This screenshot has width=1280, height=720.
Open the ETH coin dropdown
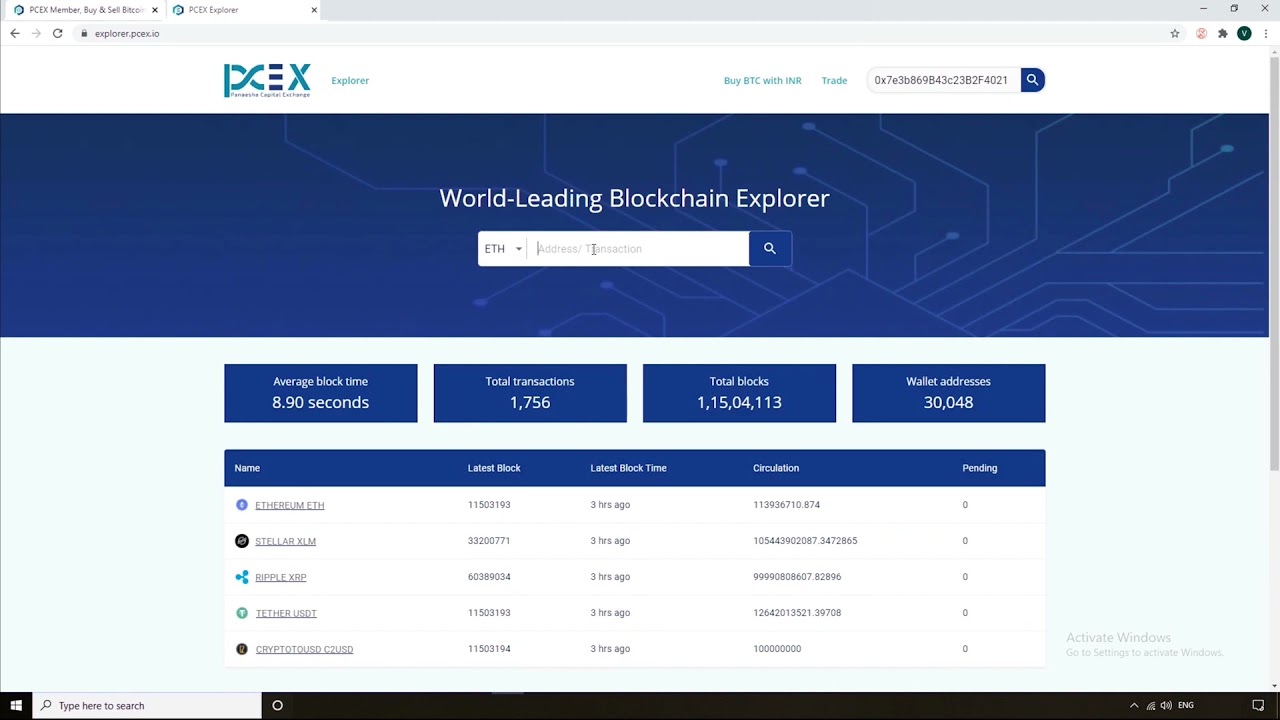(503, 249)
